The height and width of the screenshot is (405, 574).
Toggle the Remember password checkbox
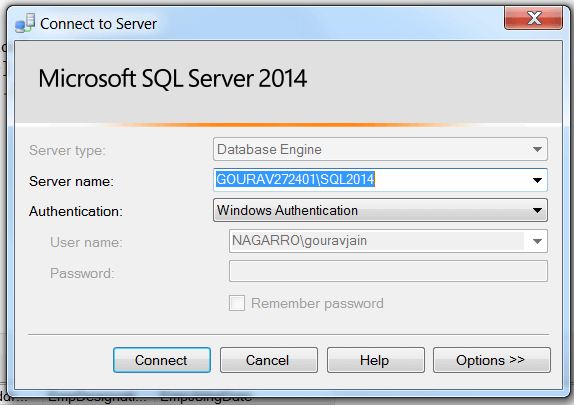click(x=237, y=303)
